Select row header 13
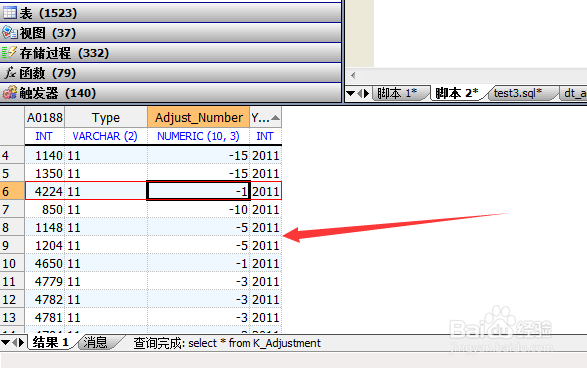Image resolution: width=587 pixels, height=368 pixels. pos(12,317)
